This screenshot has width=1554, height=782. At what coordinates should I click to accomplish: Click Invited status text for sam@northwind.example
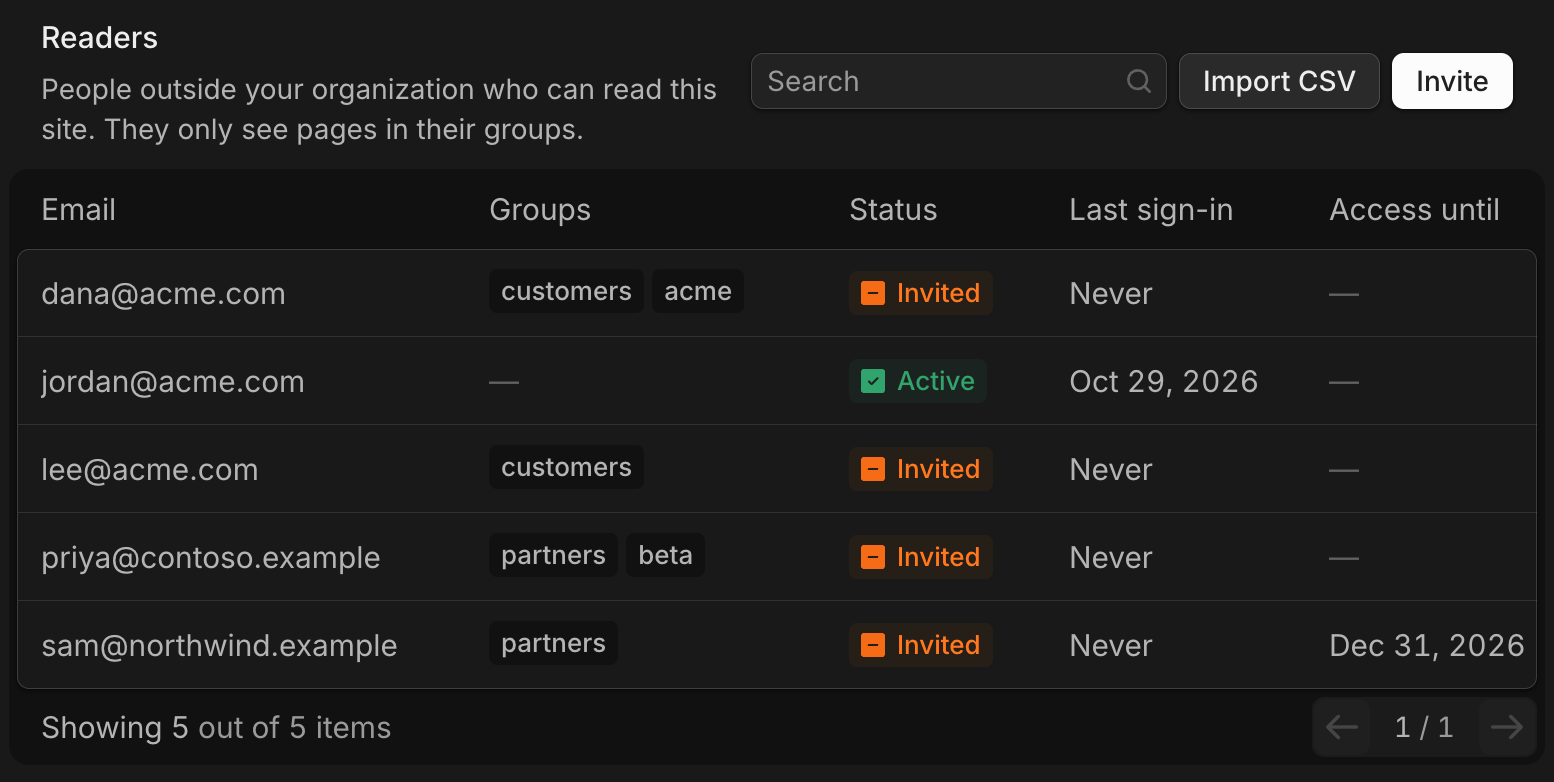point(938,645)
